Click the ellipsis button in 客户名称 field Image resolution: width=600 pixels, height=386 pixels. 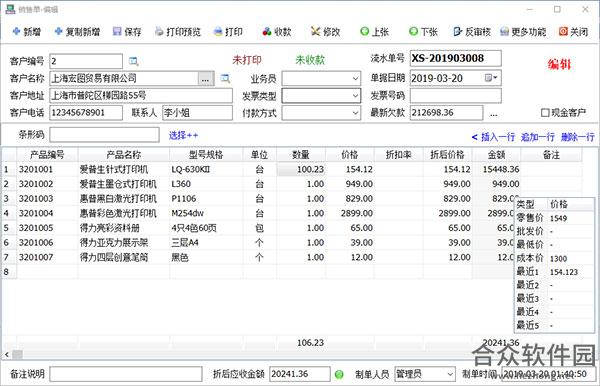205,79
